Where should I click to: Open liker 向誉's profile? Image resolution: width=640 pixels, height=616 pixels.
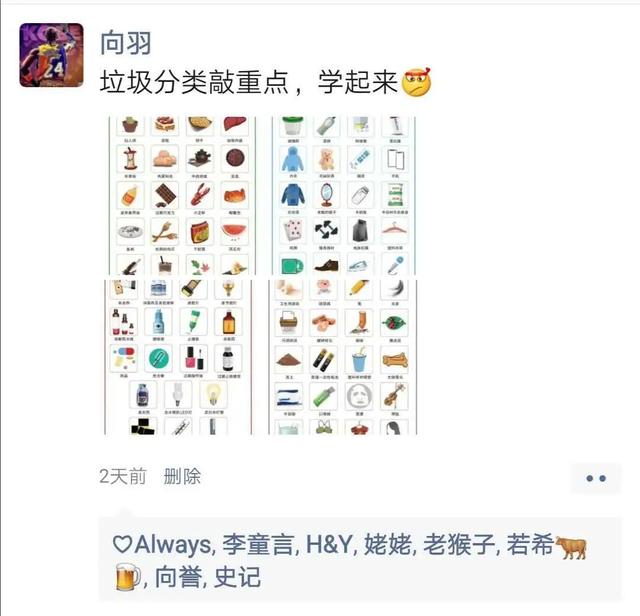coord(178,577)
